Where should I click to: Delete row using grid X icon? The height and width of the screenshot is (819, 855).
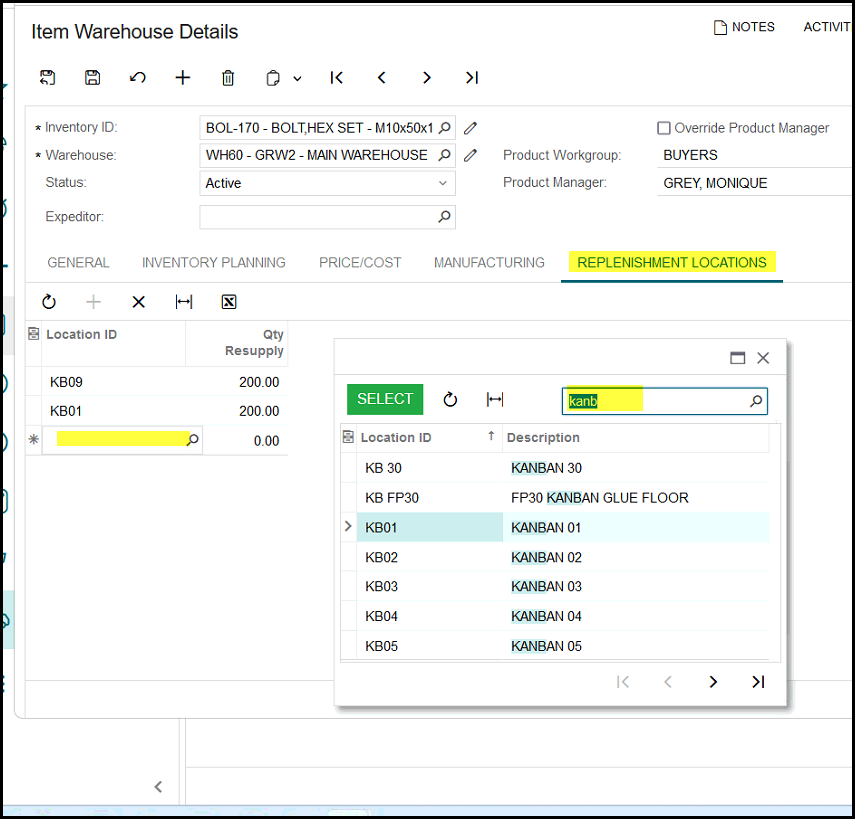139,302
